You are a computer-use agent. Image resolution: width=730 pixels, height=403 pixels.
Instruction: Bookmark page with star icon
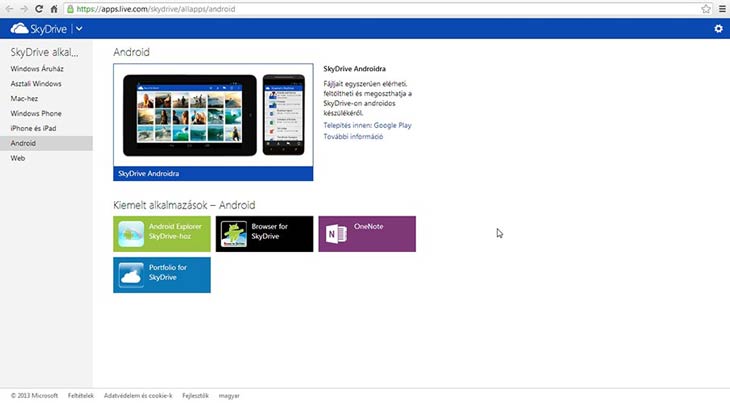coord(706,8)
